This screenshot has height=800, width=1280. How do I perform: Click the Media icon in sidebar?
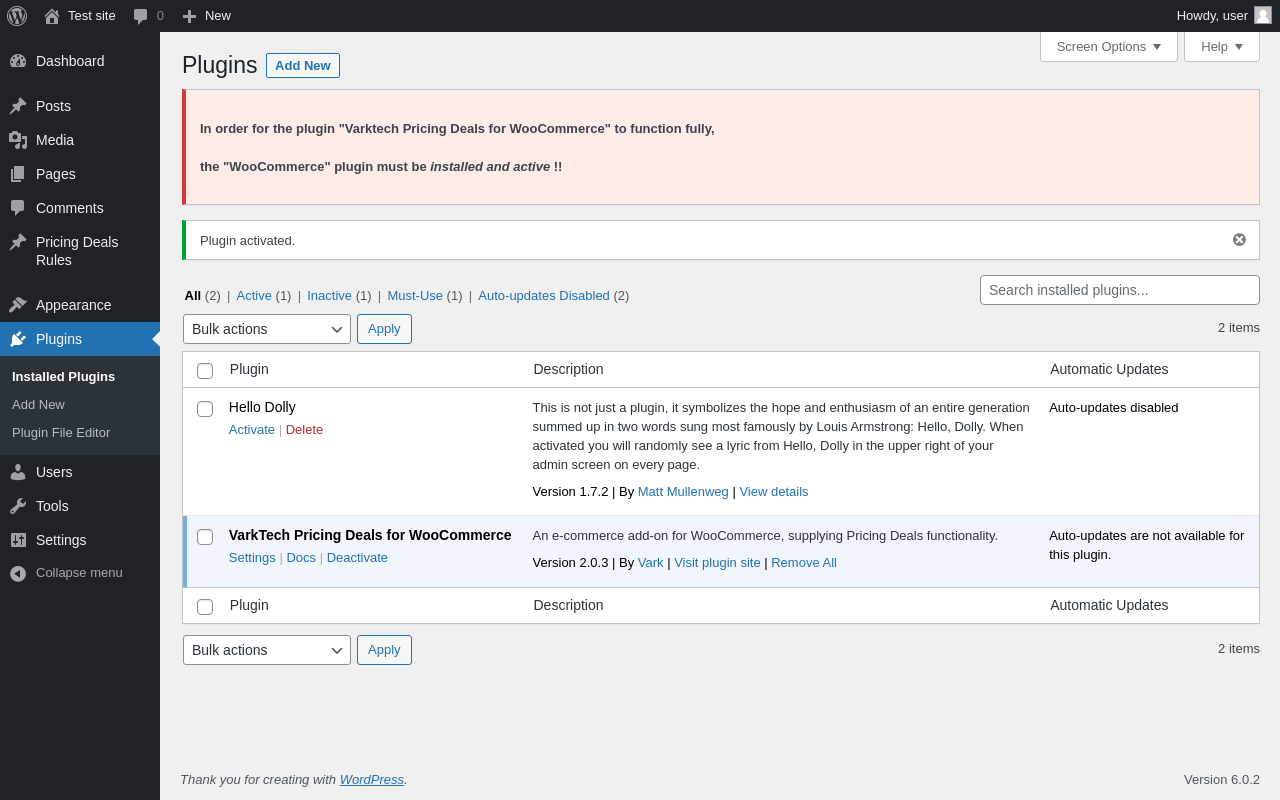(x=18, y=140)
